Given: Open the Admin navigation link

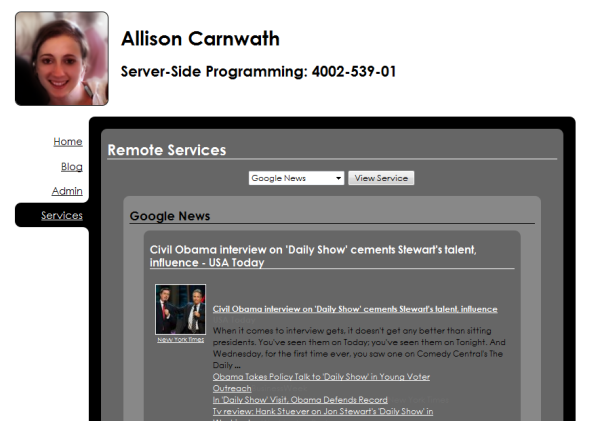Looking at the screenshot, I should coord(67,191).
